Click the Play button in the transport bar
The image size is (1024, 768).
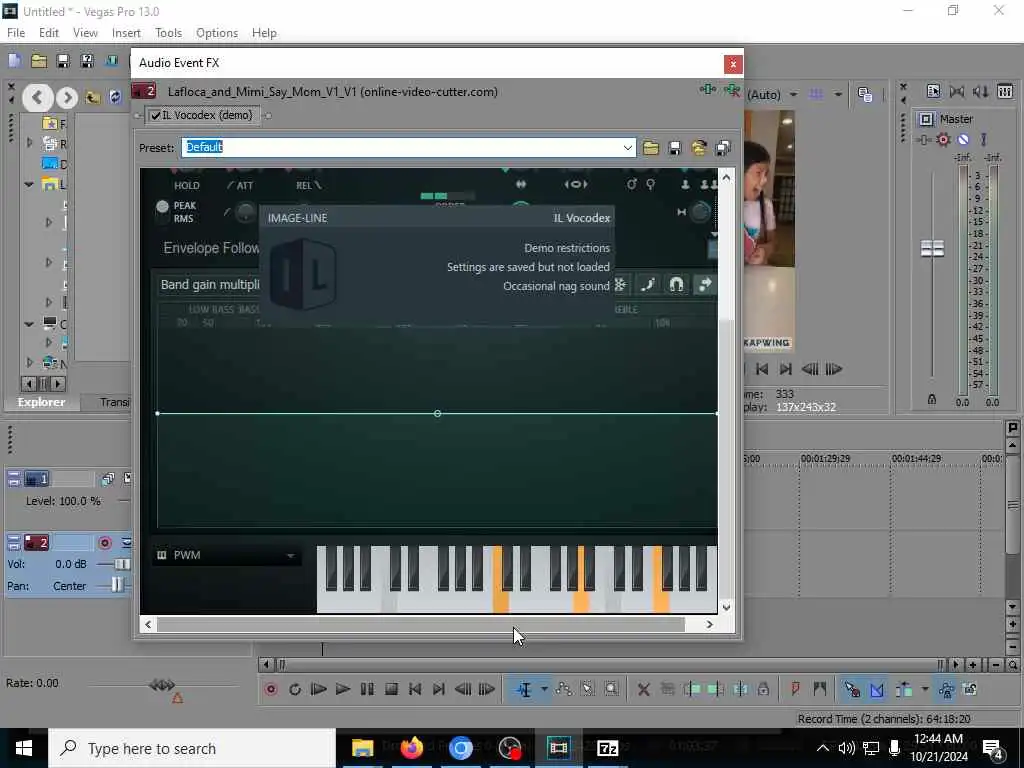(x=342, y=689)
